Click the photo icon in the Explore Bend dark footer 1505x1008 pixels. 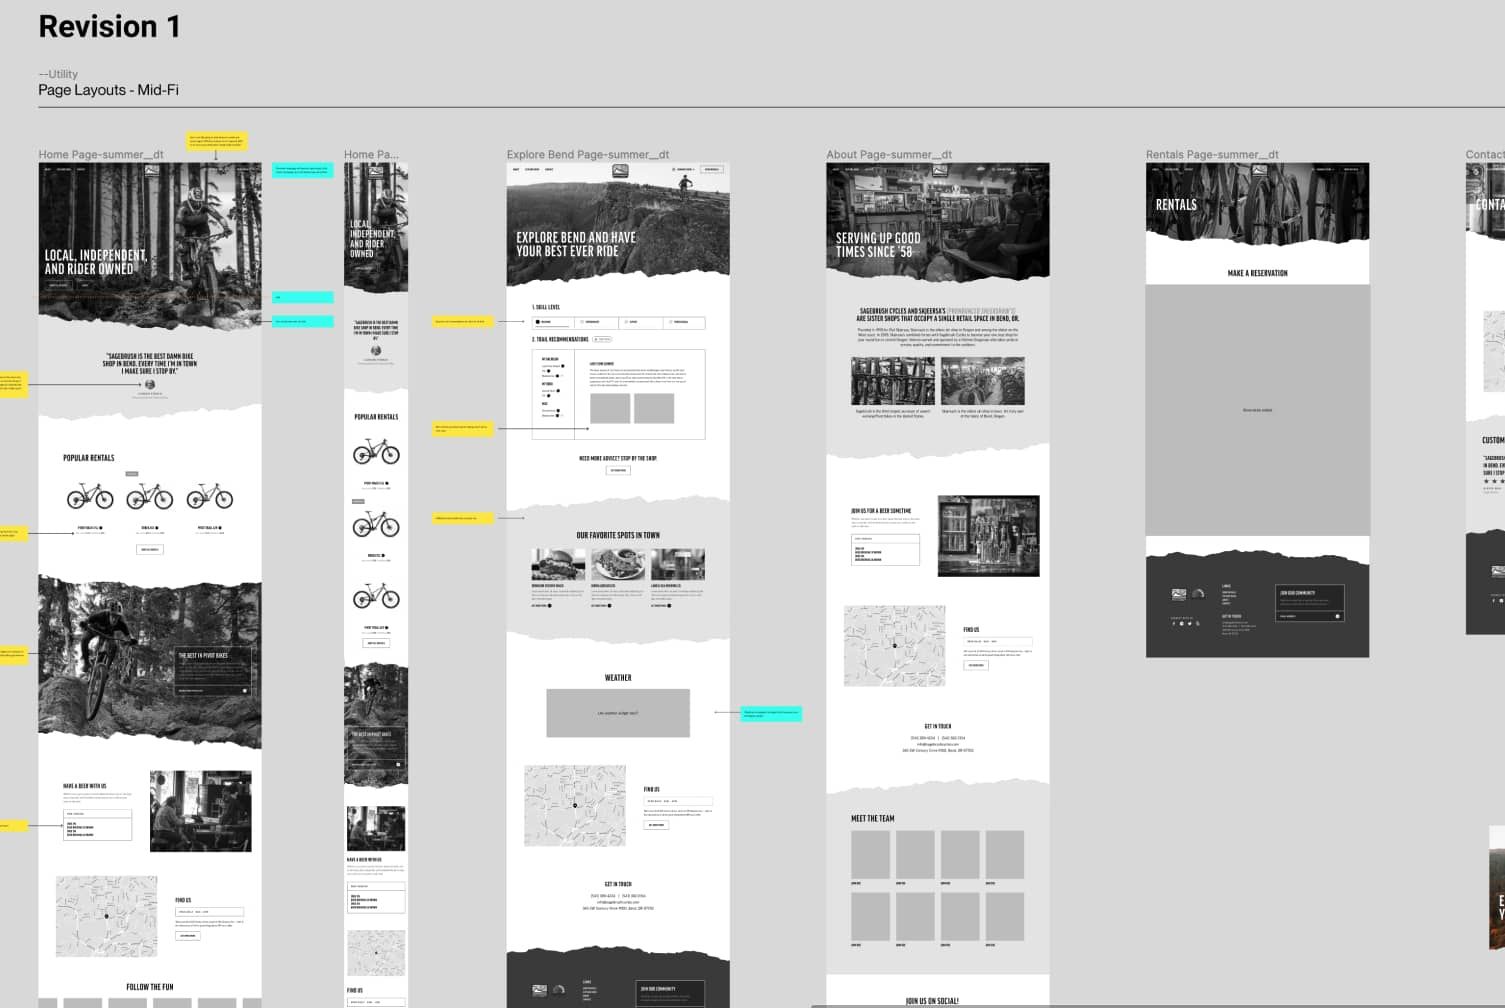click(539, 991)
